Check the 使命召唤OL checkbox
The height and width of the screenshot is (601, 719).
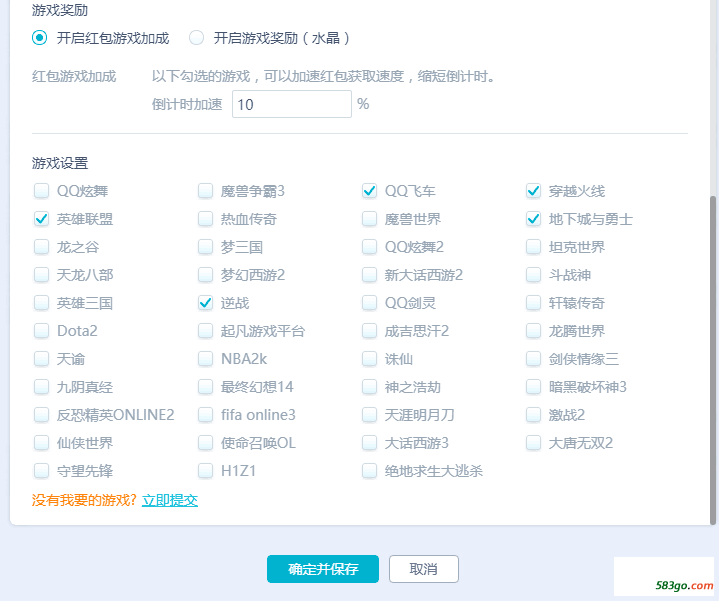[205, 443]
